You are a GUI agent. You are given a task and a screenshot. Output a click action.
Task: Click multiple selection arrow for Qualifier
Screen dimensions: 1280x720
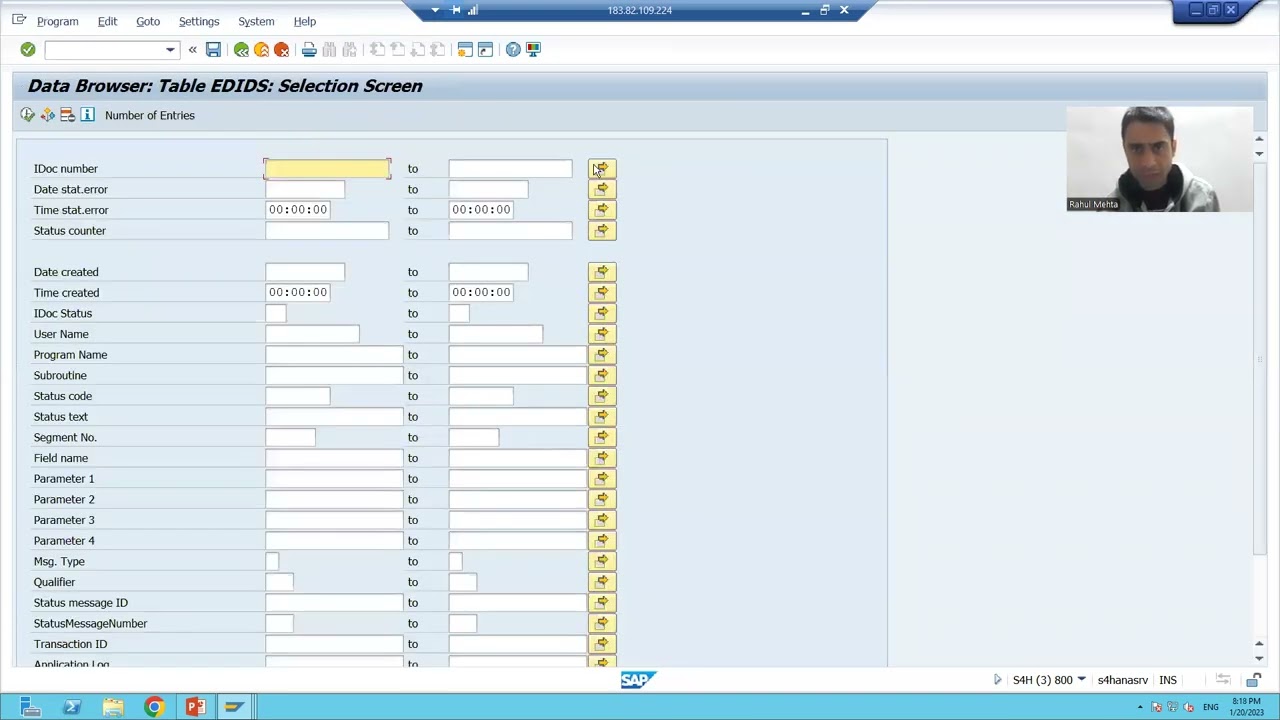602,582
